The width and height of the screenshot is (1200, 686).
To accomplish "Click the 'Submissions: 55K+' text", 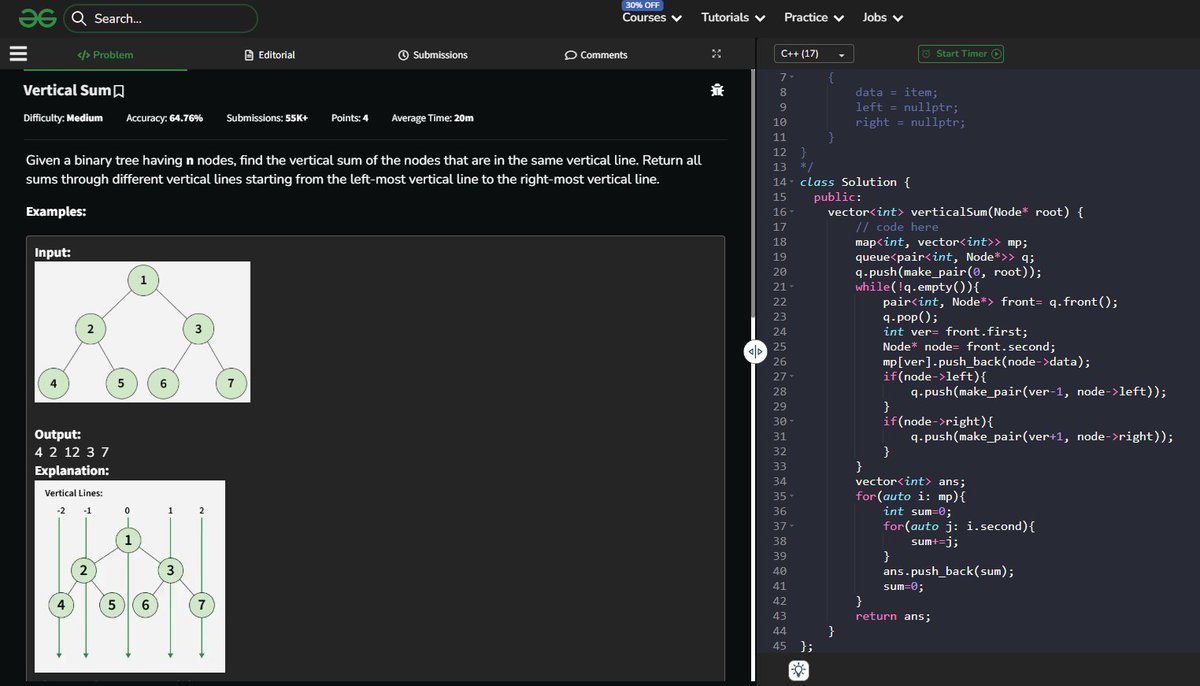I will [x=267, y=118].
